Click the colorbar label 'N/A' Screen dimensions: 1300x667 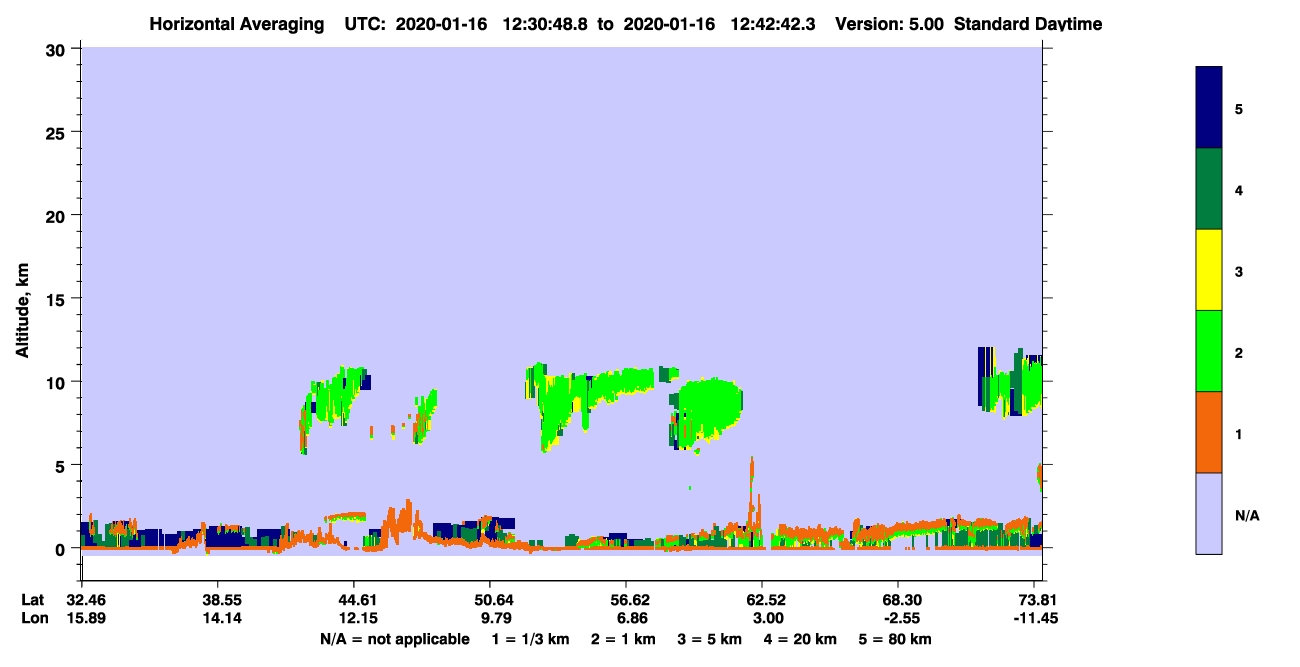[x=1247, y=515]
